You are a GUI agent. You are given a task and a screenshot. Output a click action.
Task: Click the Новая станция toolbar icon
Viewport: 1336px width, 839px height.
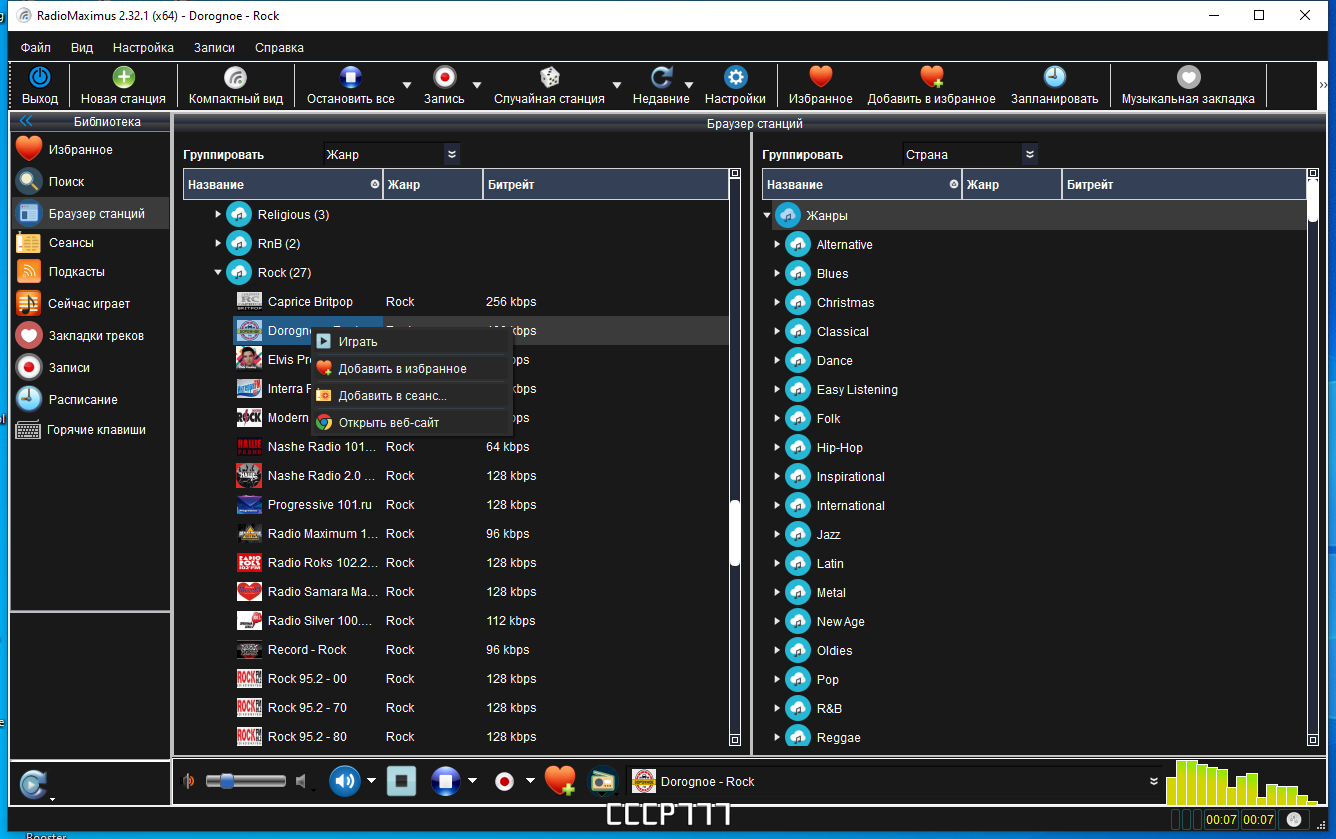tap(123, 78)
